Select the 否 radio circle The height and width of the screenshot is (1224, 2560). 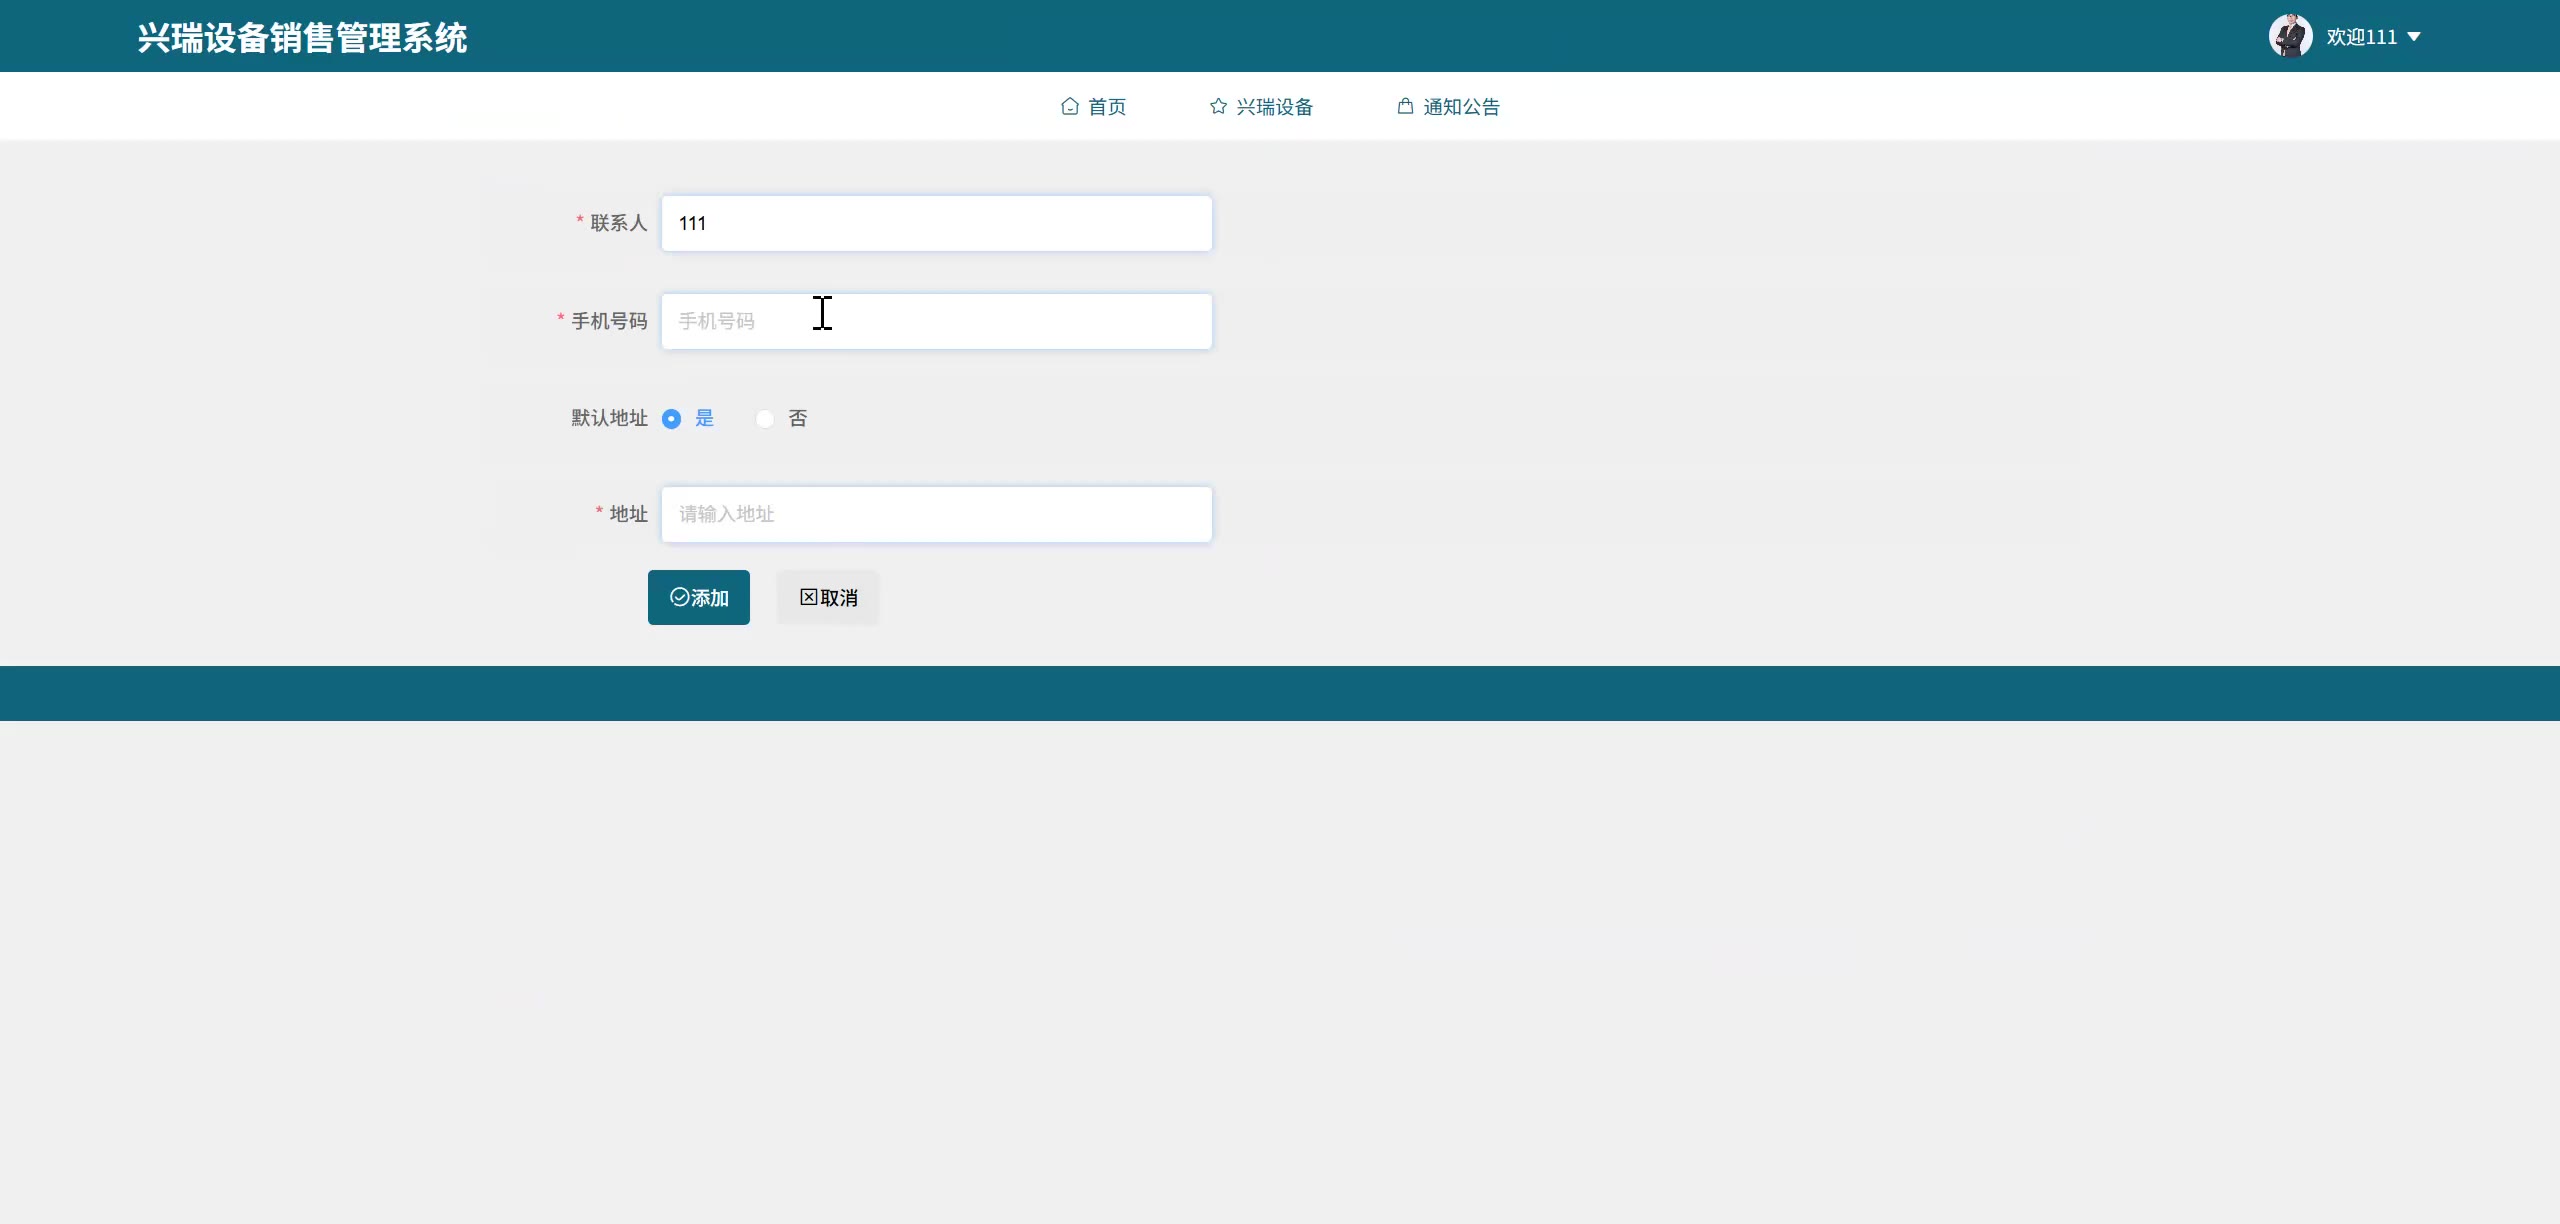[765, 419]
